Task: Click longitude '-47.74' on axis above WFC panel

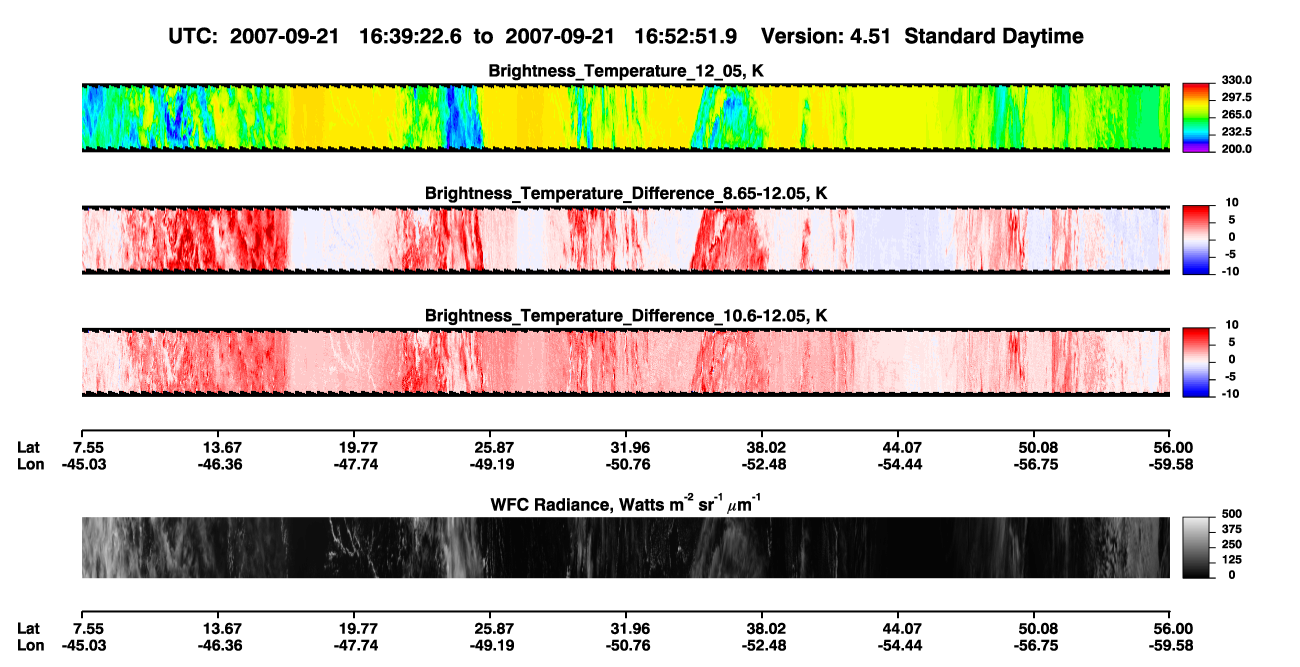Action: tap(355, 464)
